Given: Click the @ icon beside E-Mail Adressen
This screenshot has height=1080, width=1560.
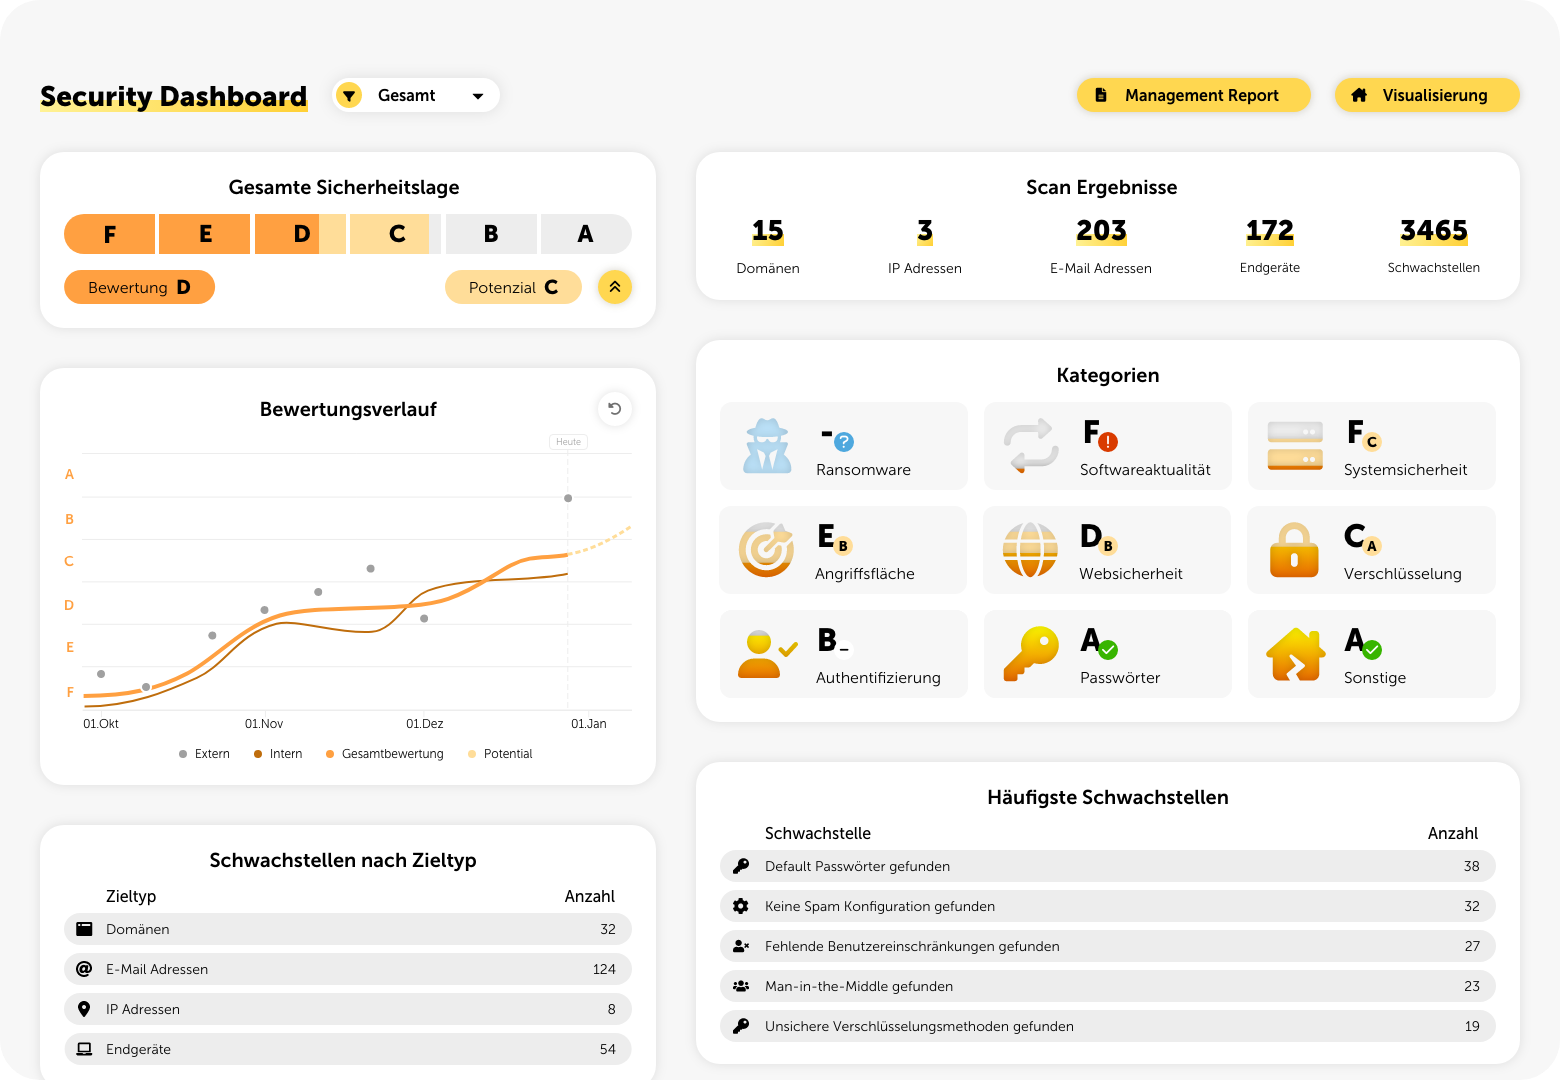Looking at the screenshot, I should point(84,969).
